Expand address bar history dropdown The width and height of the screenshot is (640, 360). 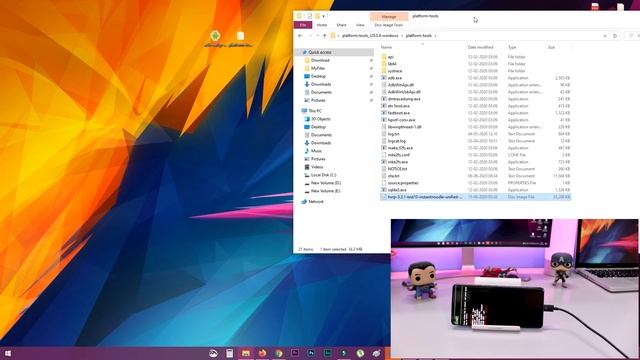pos(604,36)
